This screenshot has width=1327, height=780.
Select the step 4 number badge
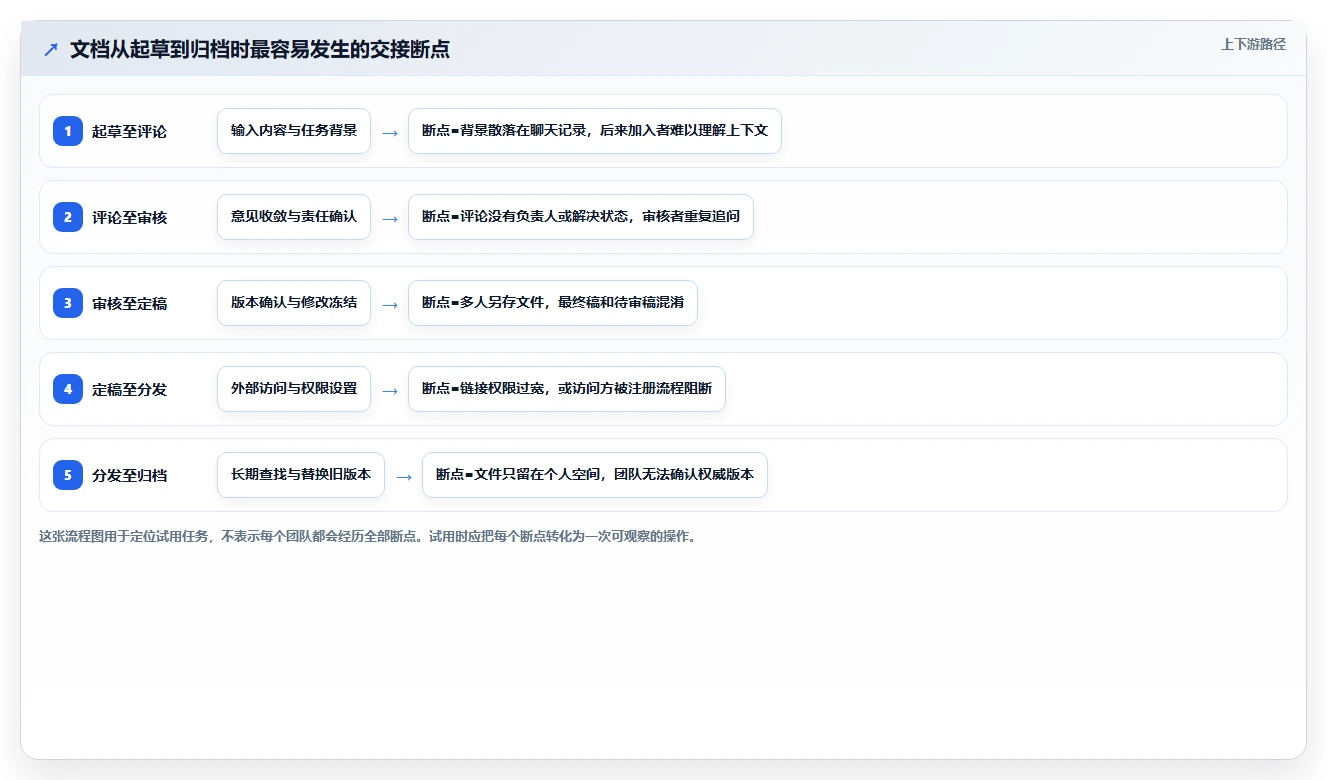click(68, 389)
